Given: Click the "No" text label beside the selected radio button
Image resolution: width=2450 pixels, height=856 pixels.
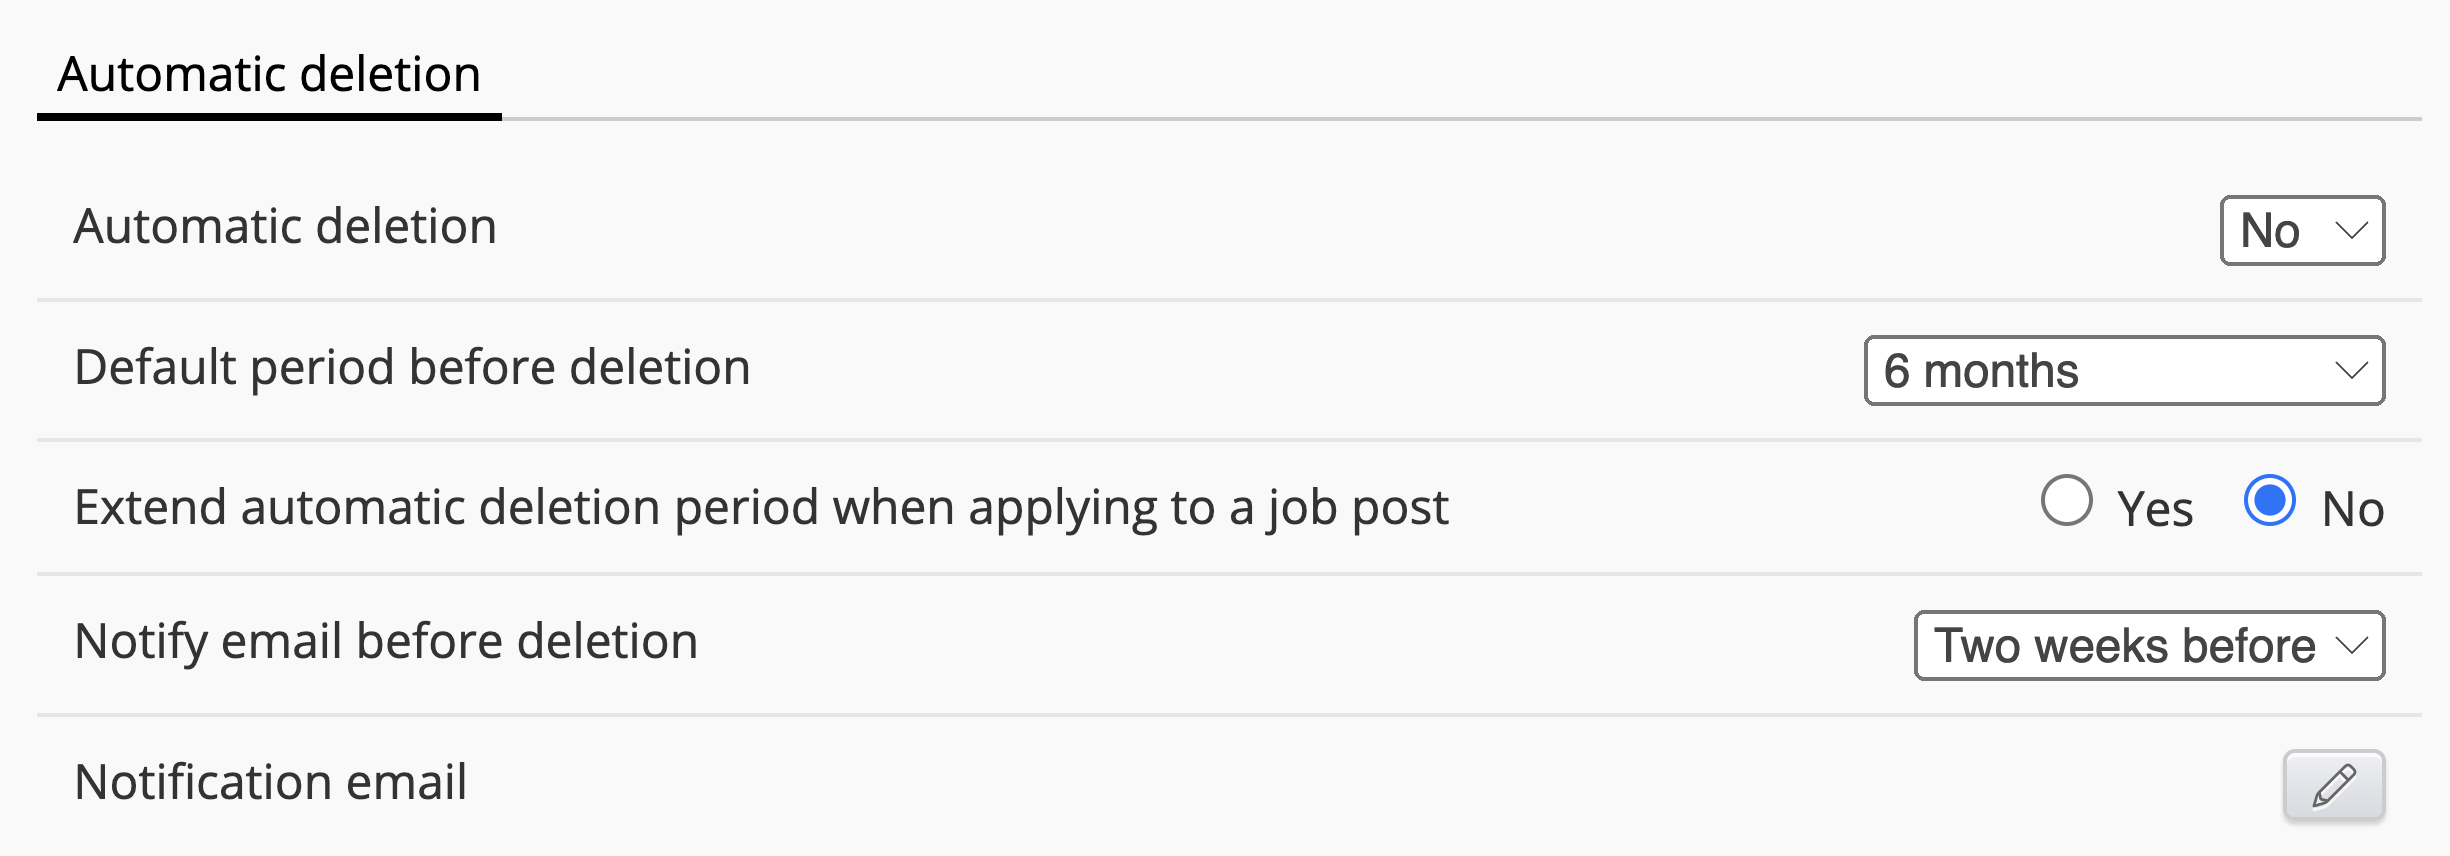Looking at the screenshot, I should click(x=2352, y=509).
